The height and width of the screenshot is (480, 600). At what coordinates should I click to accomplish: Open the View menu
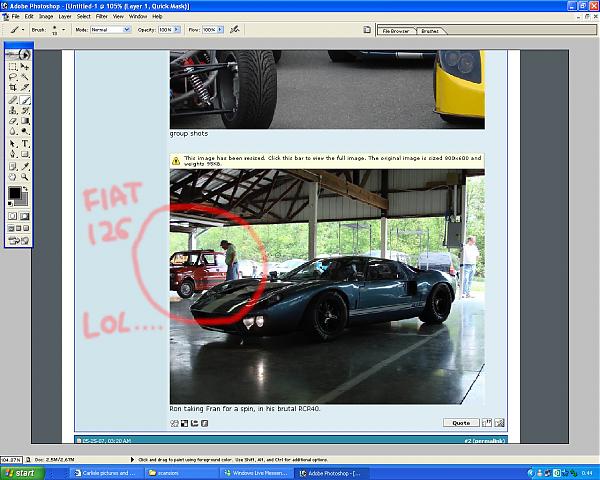point(118,16)
